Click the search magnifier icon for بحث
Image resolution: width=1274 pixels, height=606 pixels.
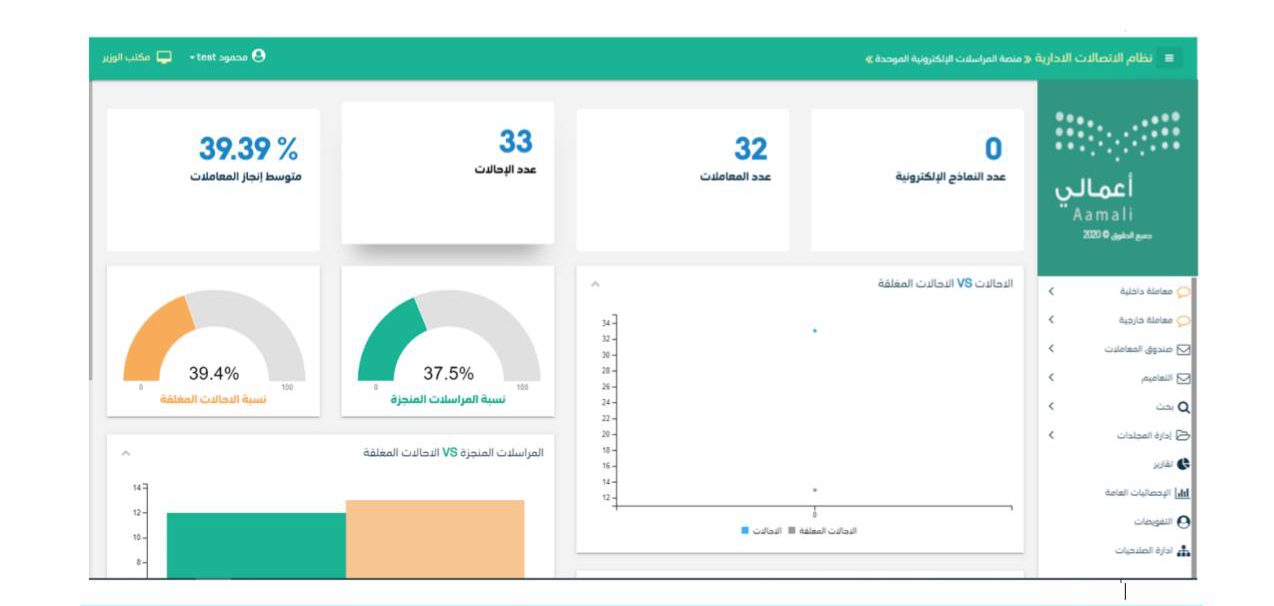point(1184,408)
